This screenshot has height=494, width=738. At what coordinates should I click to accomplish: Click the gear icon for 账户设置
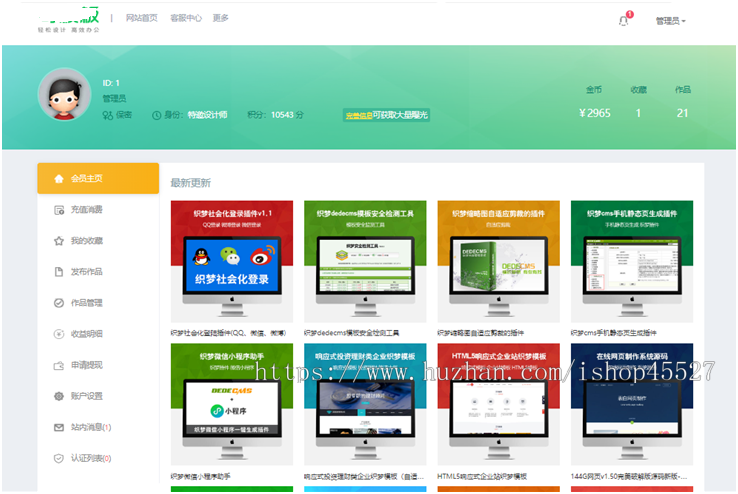59,396
